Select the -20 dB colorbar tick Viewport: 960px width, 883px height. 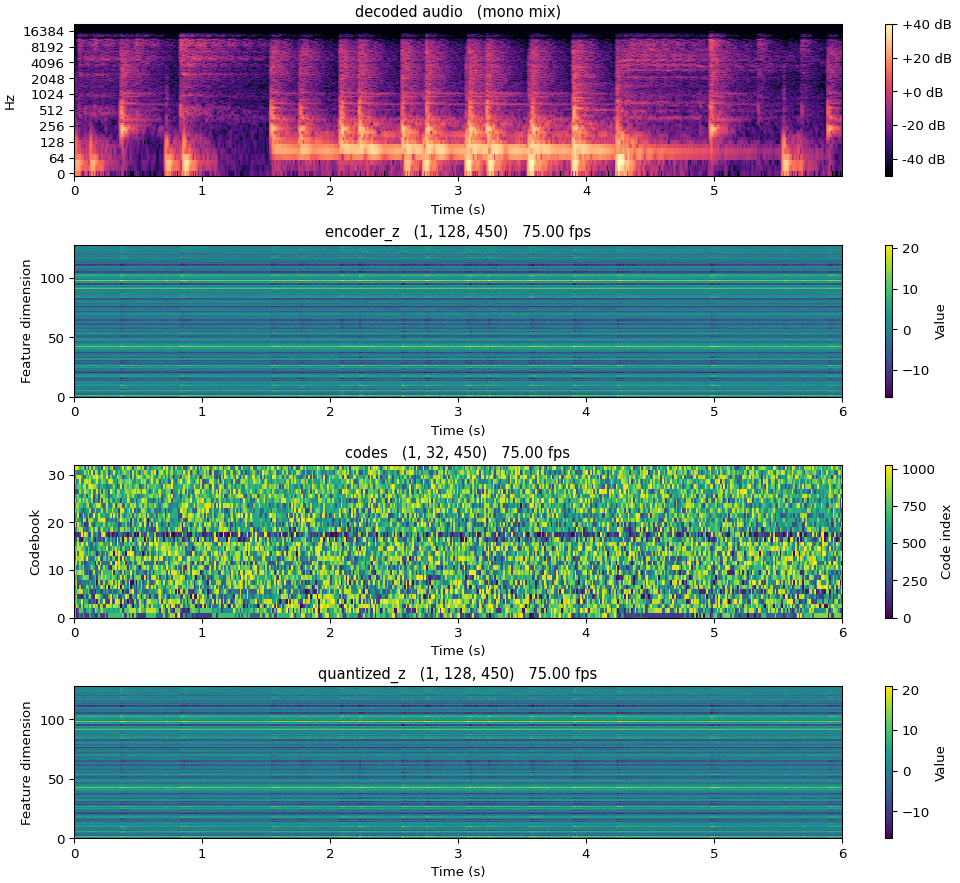point(923,126)
